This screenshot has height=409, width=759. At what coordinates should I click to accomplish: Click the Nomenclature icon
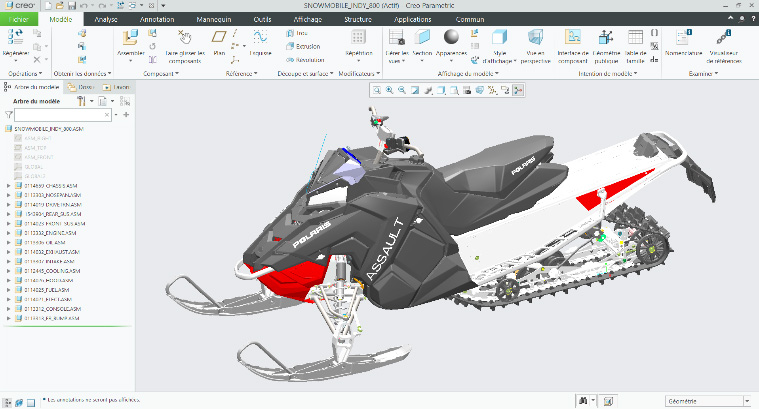(683, 40)
